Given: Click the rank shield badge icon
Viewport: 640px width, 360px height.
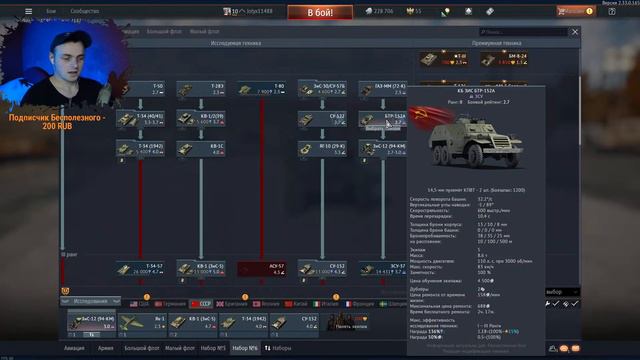Looking at the screenshot, I should click(65, 291).
